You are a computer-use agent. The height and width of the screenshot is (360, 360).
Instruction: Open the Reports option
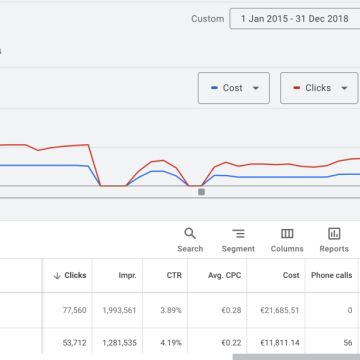[334, 240]
